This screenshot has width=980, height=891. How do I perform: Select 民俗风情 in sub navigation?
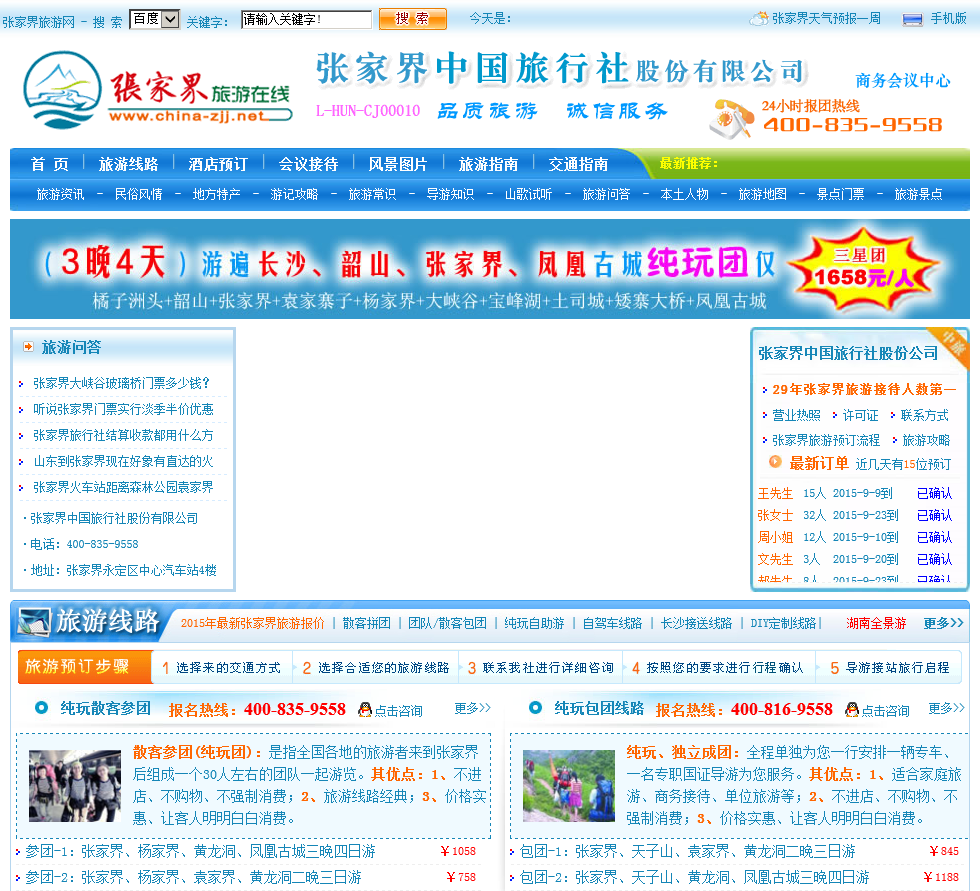[x=138, y=194]
